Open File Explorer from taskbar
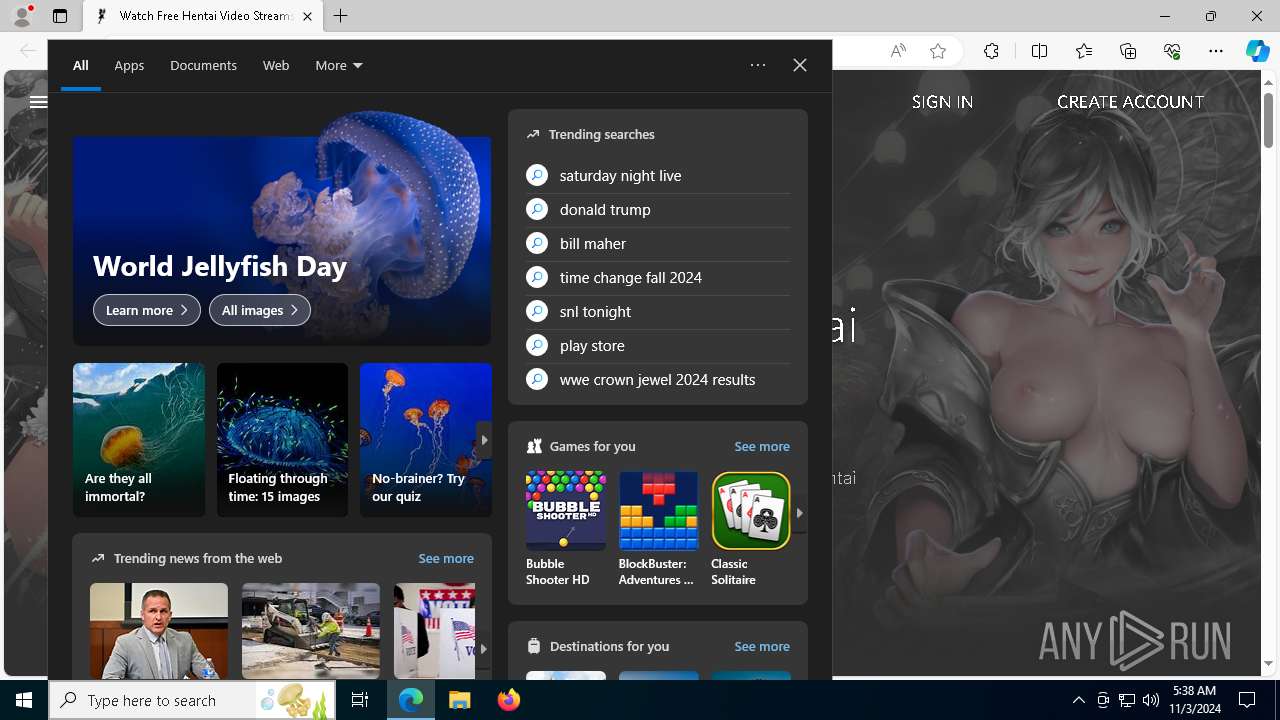The height and width of the screenshot is (720, 1280). click(x=460, y=700)
